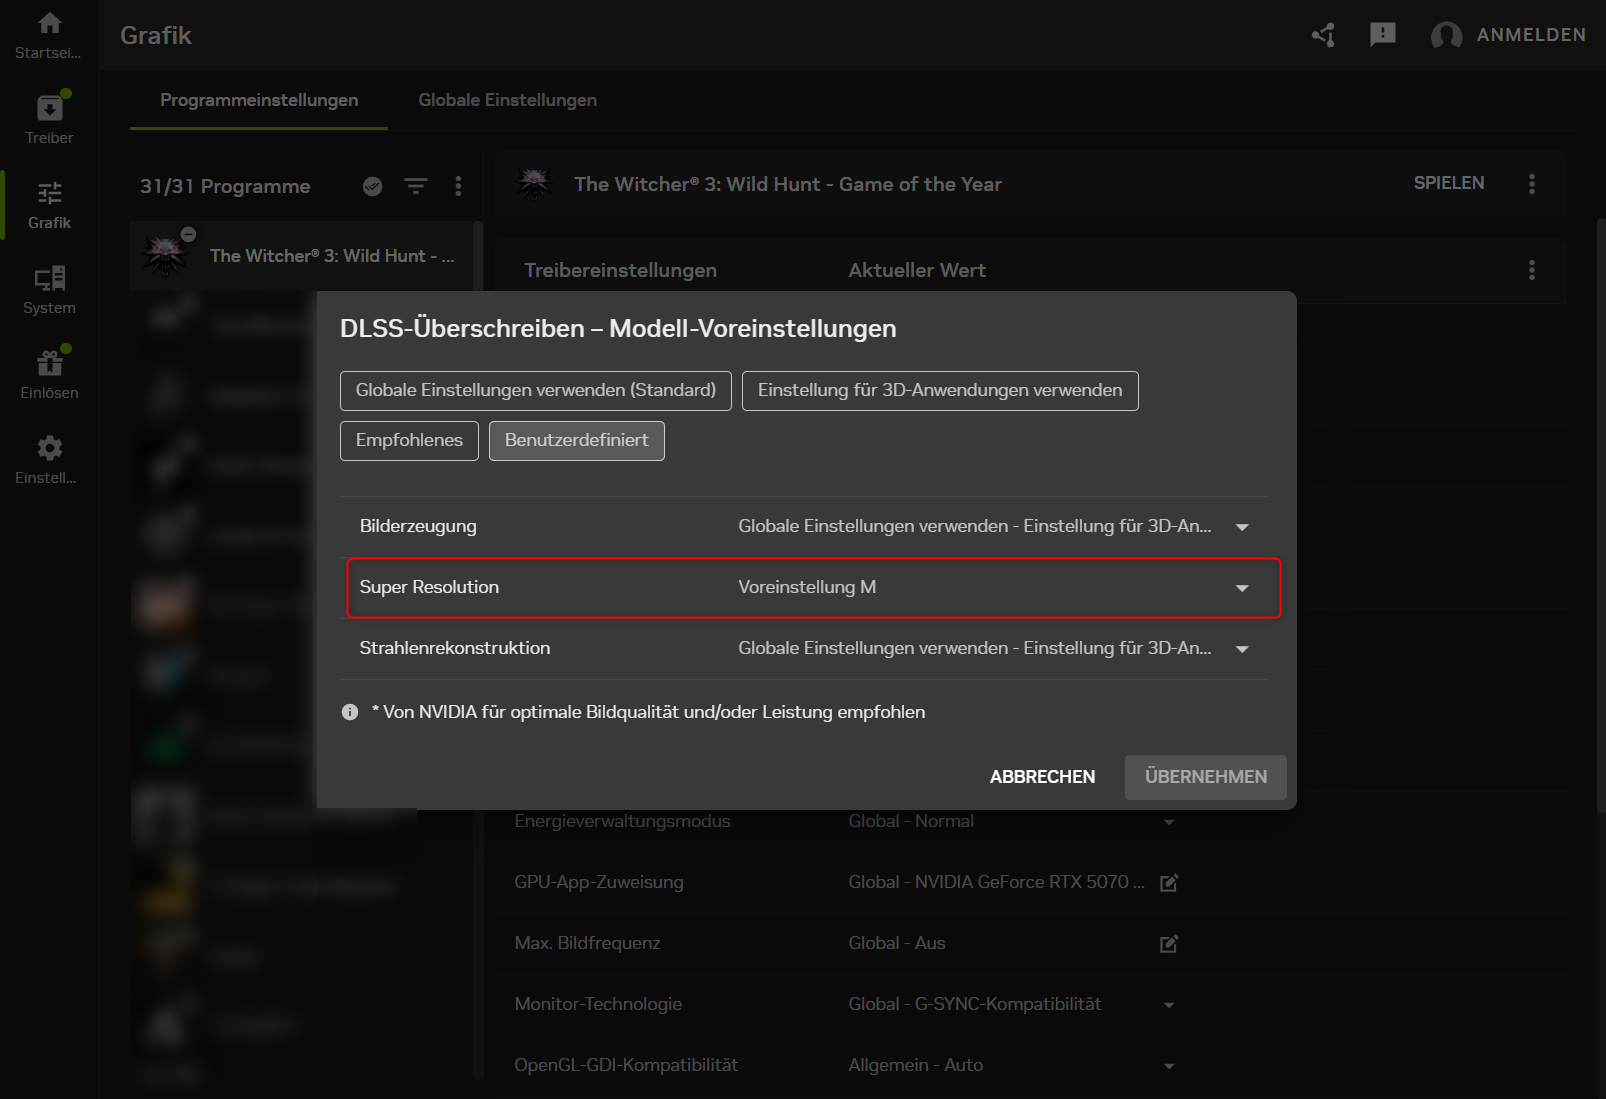The width and height of the screenshot is (1606, 1099).
Task: Click the ABBRECHEN button
Action: [1042, 777]
